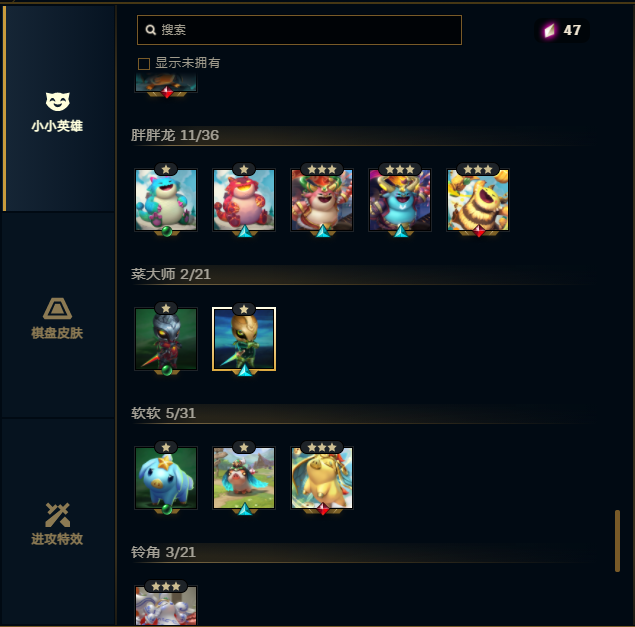635x627 pixels.
Task: Select the blue one-star 胖胖龙 thumbnail
Action: pyautogui.click(x=166, y=200)
